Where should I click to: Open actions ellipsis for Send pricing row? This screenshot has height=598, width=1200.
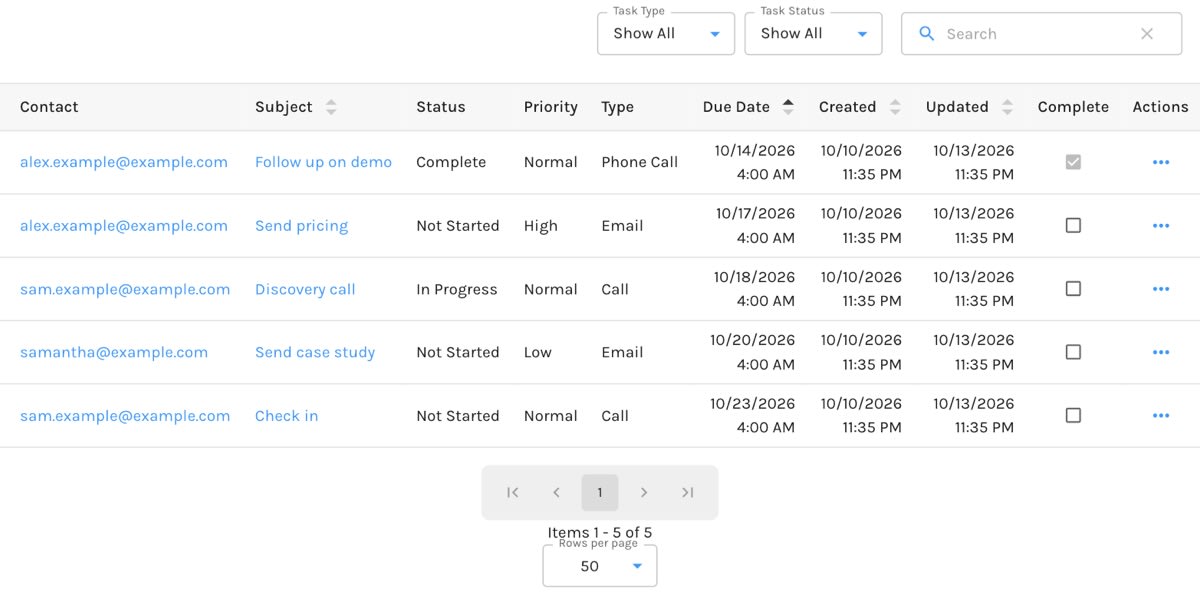(x=1160, y=226)
